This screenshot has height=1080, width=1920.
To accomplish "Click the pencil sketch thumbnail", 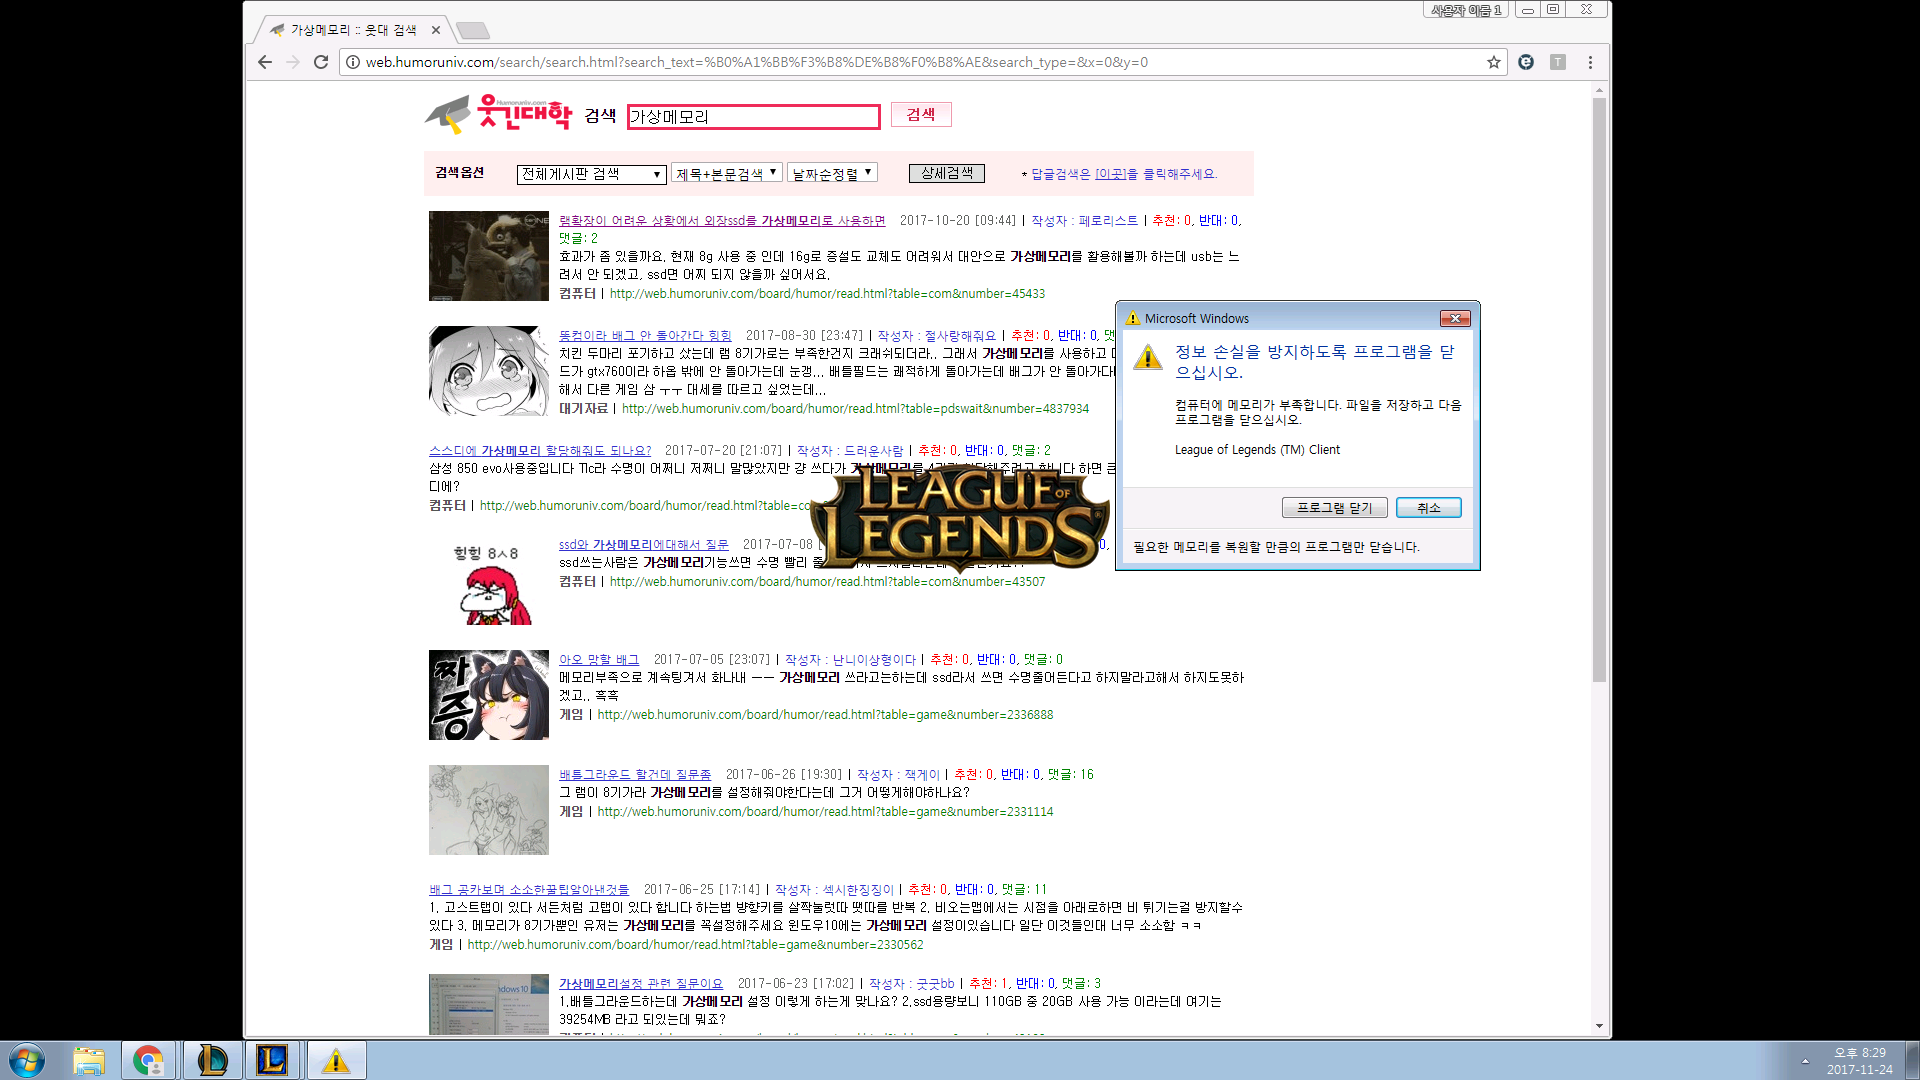I will click(489, 810).
